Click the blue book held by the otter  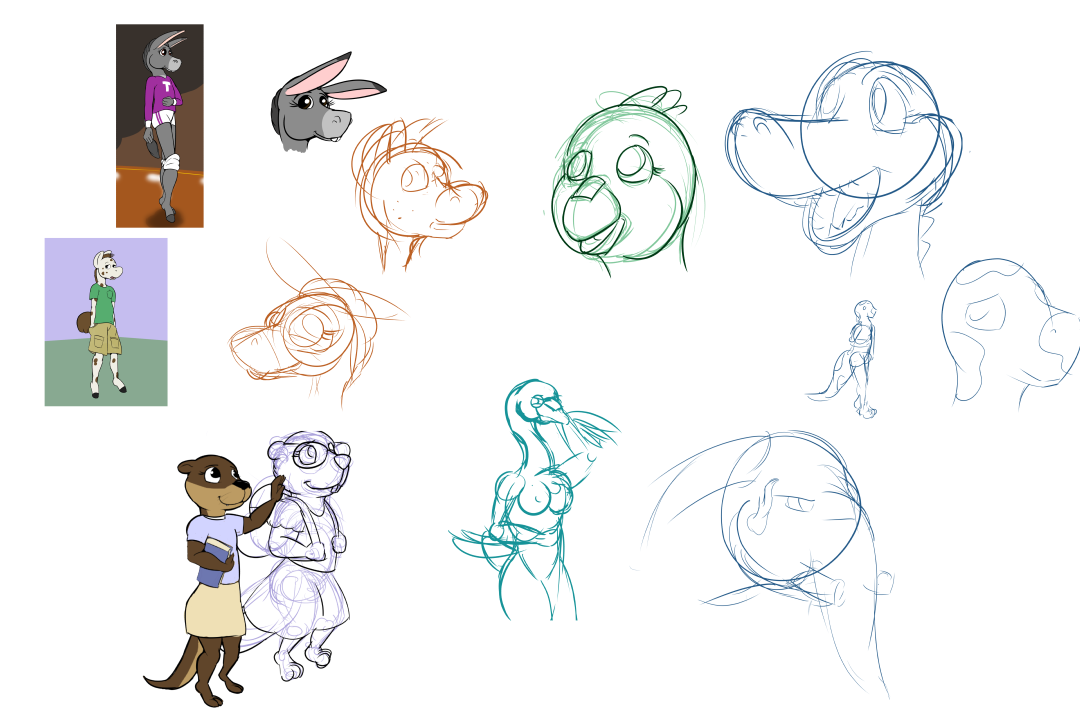tap(215, 563)
